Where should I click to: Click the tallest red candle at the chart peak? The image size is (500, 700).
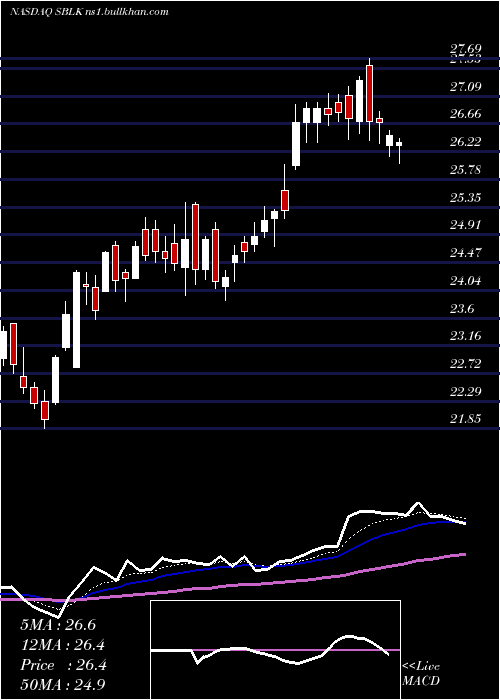click(x=369, y=93)
